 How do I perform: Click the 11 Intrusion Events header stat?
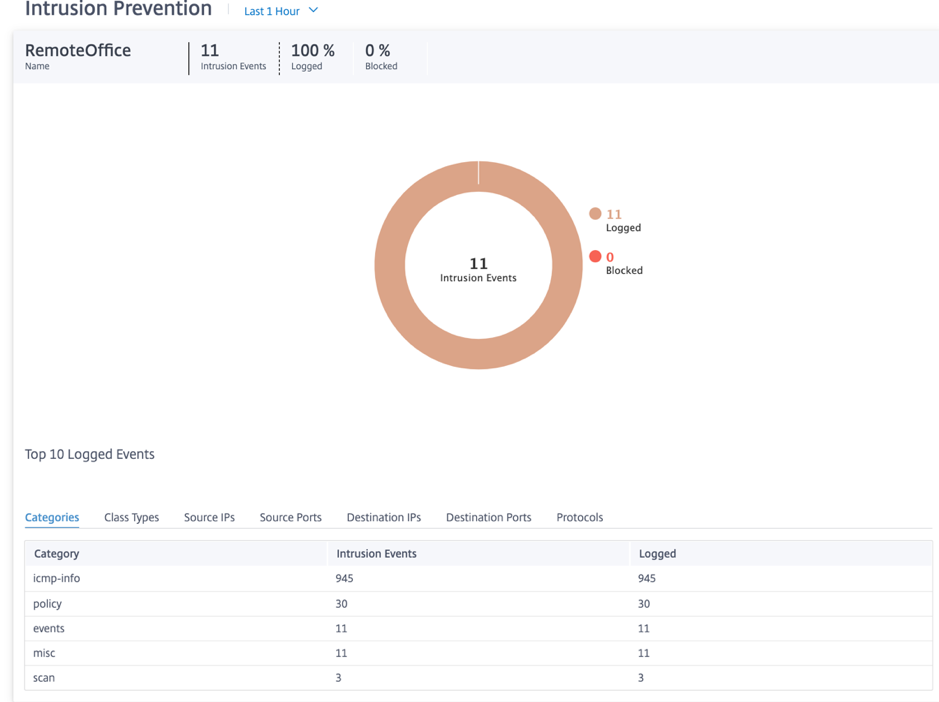click(x=233, y=57)
